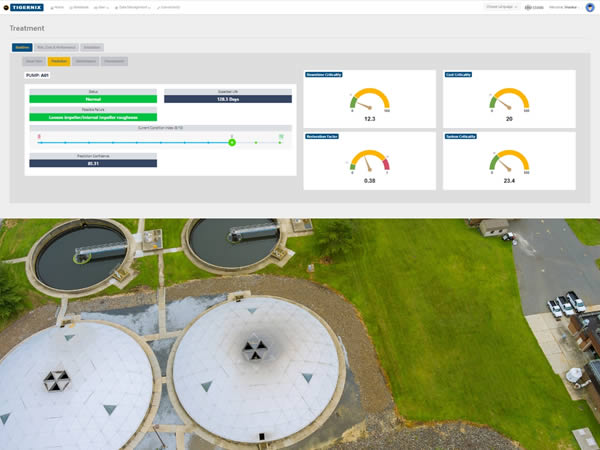Click the Downtime Criticality label
The height and width of the screenshot is (450, 600).
click(324, 75)
